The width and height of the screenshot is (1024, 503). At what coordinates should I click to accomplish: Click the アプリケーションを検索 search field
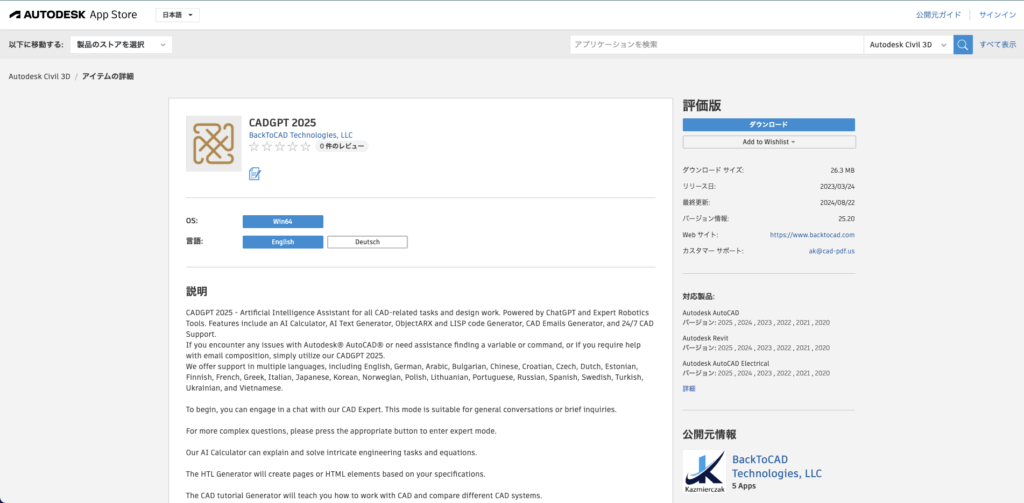click(x=716, y=45)
